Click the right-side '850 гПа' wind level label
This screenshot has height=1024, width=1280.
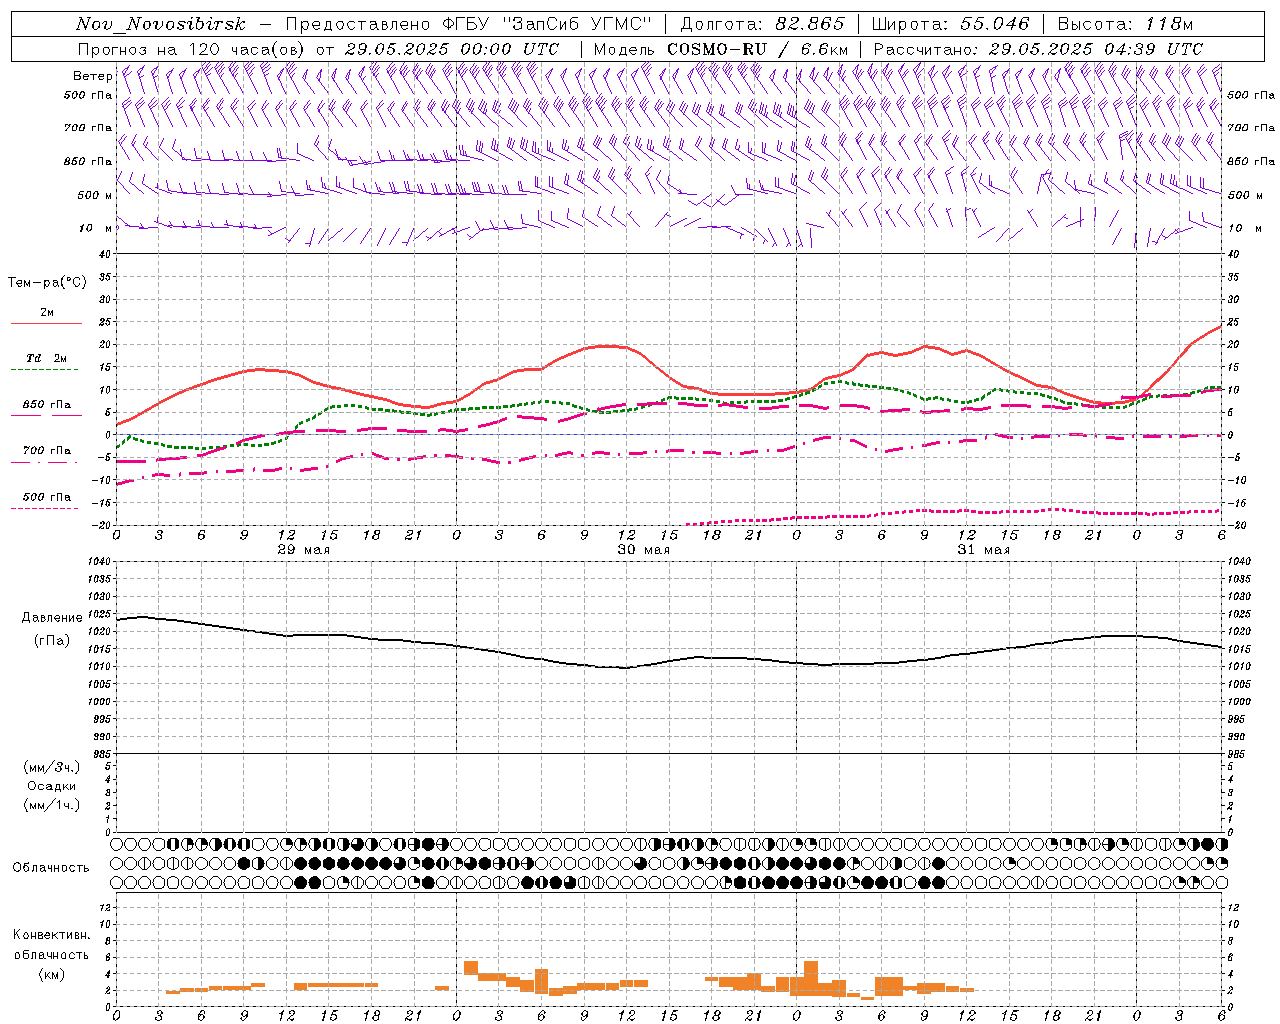(1251, 161)
